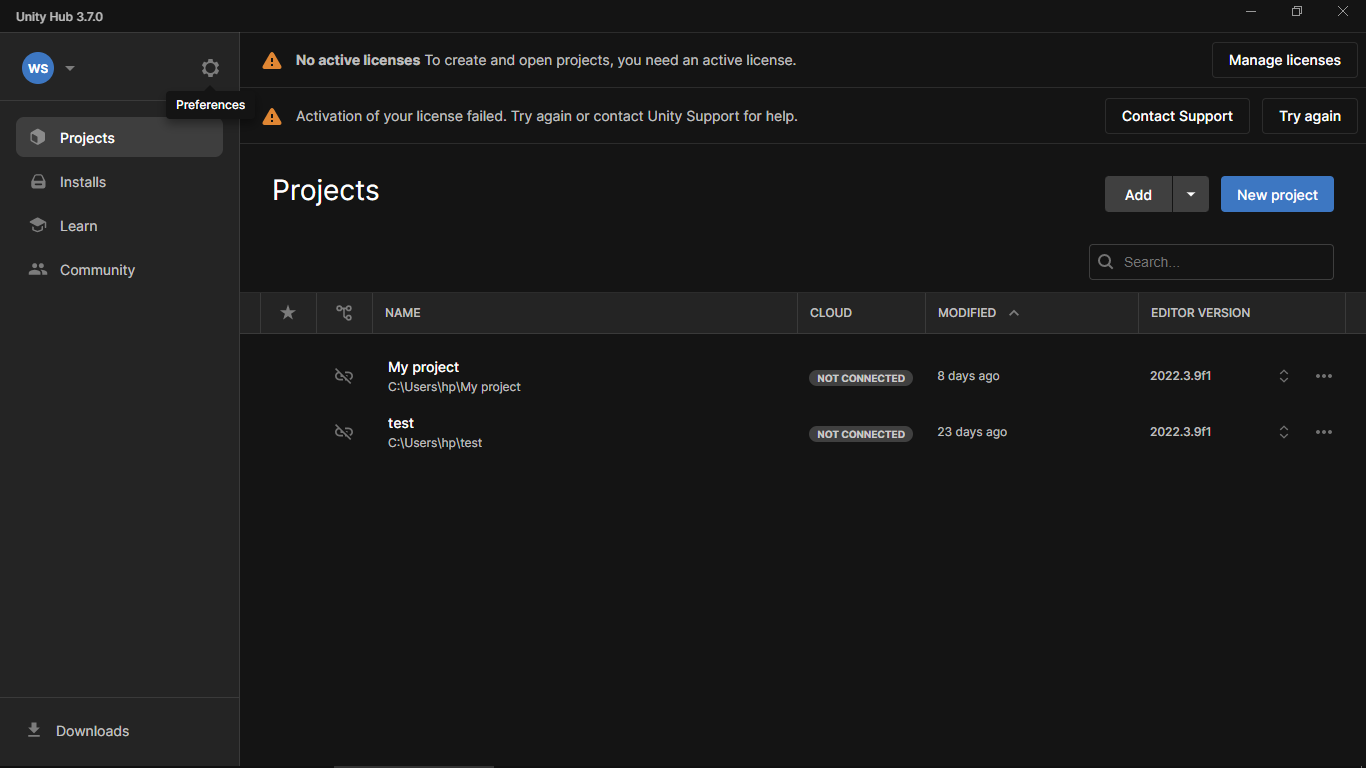This screenshot has height=768, width=1366.
Task: Click the Manage licenses button
Action: click(x=1284, y=60)
